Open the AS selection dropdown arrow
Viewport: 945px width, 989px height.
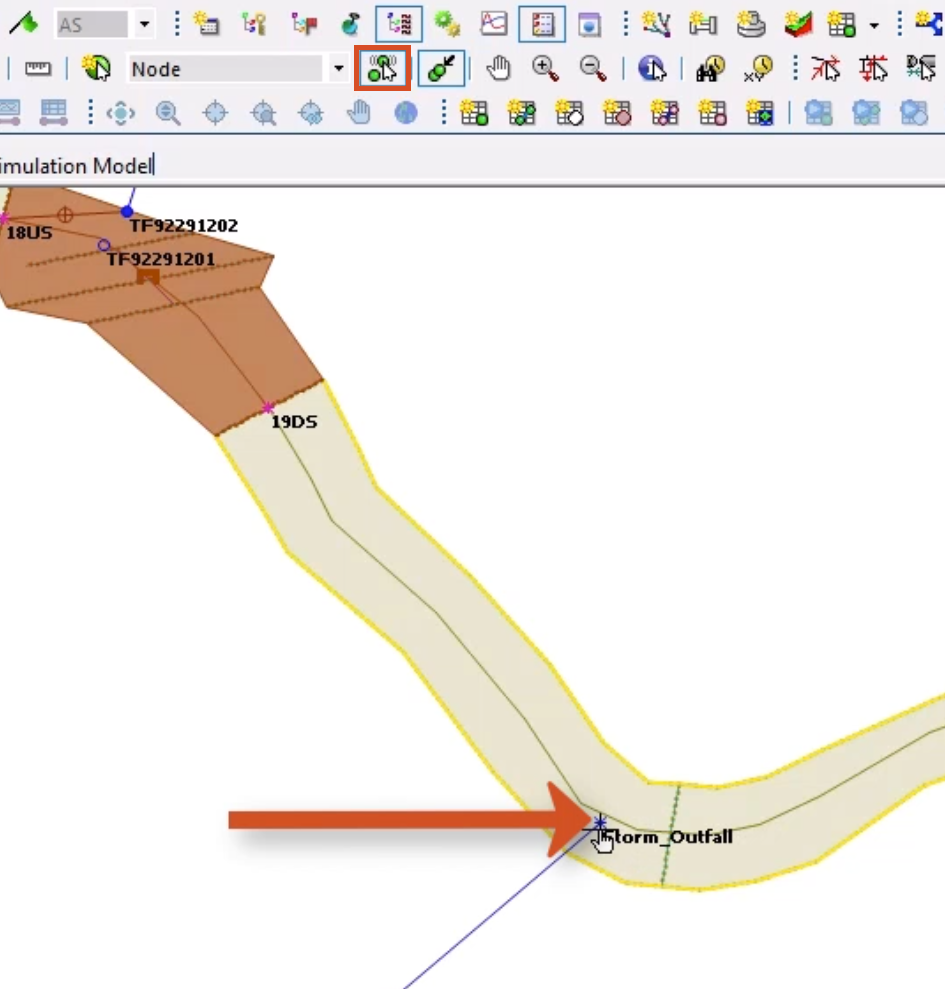click(x=144, y=25)
